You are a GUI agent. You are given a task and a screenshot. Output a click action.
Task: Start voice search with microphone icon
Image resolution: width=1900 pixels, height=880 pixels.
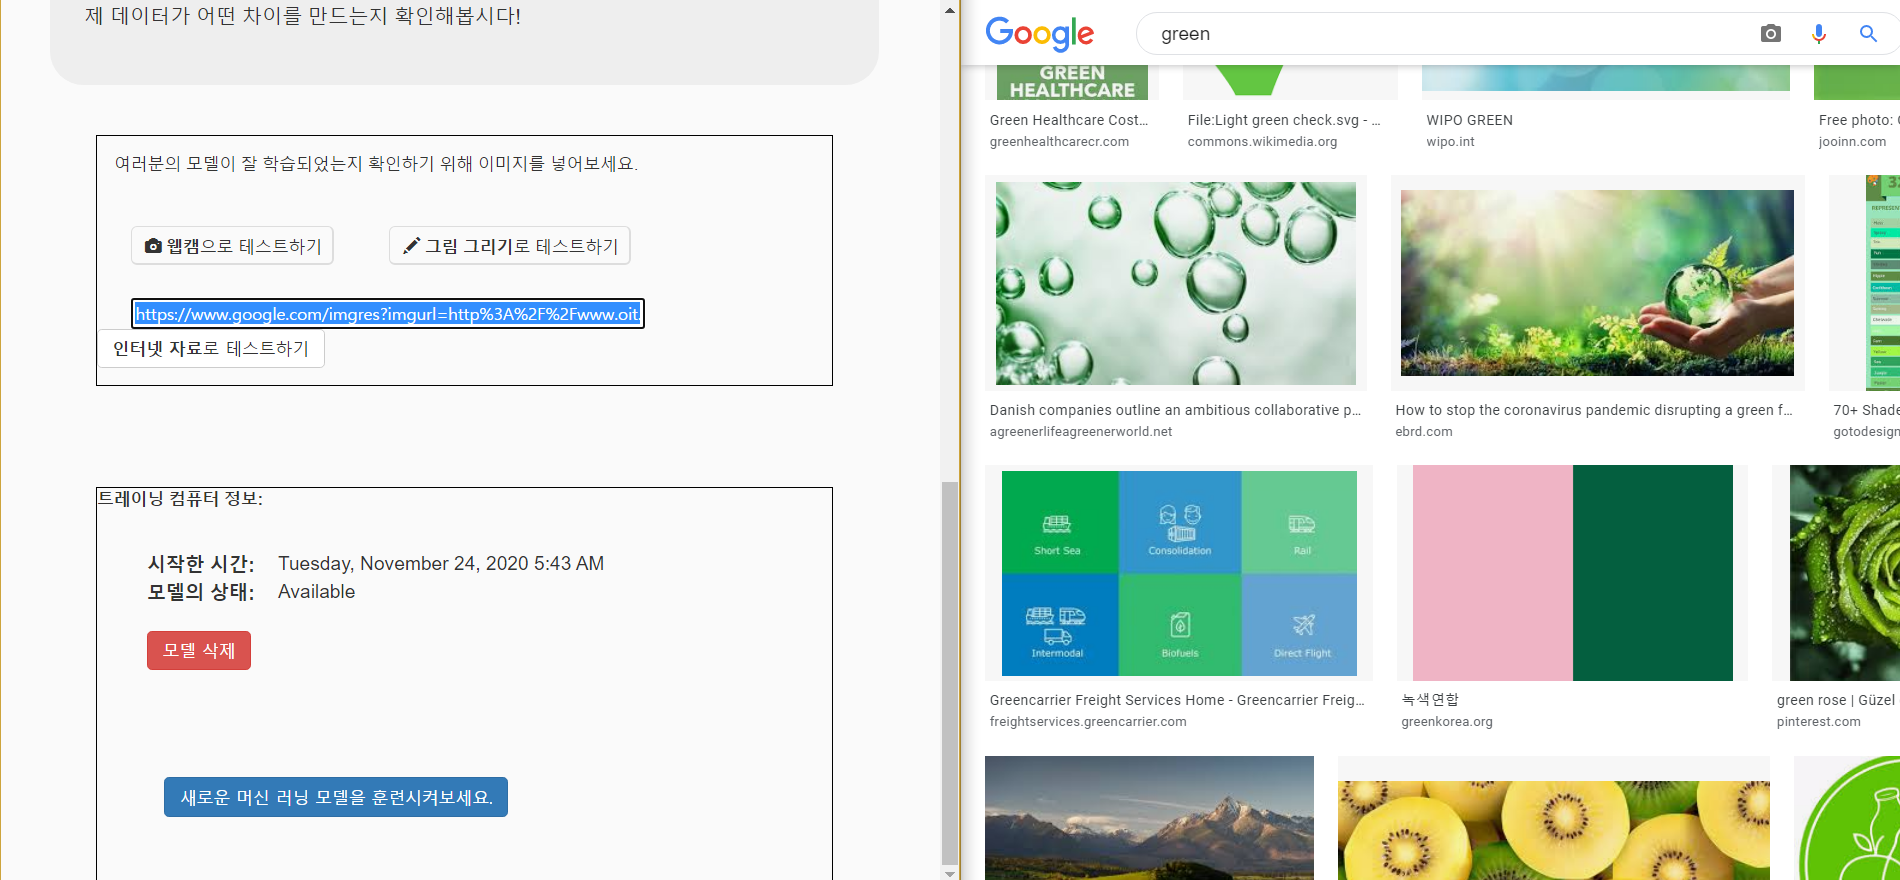[1819, 33]
